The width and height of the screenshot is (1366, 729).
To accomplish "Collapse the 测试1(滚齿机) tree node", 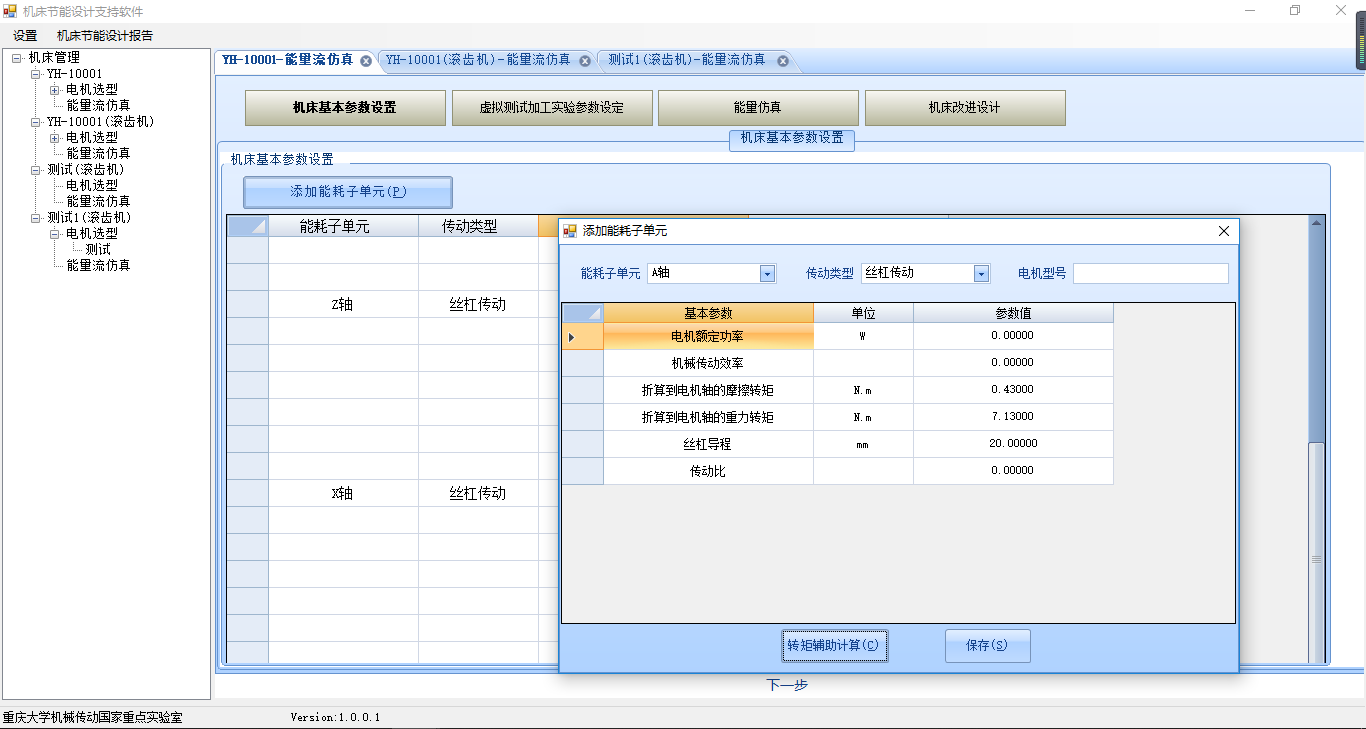I will coord(36,218).
